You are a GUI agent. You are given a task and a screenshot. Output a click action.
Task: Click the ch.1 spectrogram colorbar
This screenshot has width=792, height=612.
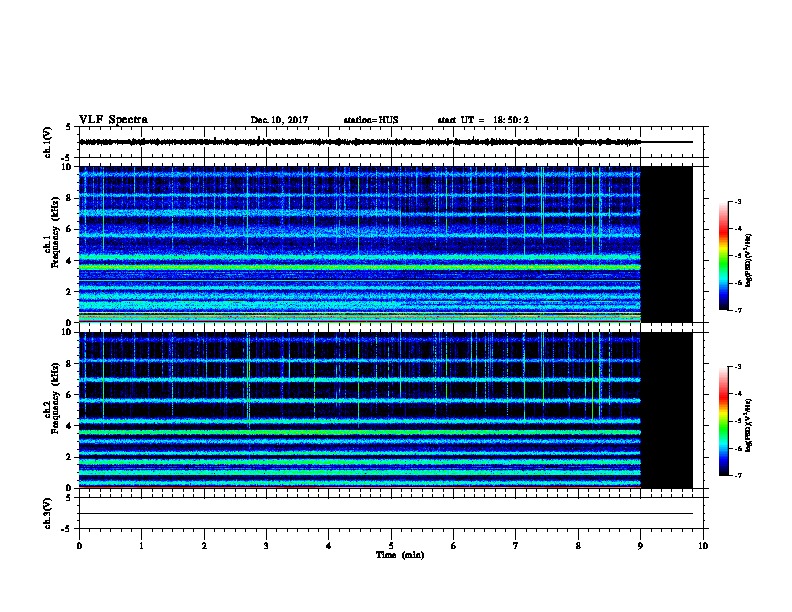(723, 256)
